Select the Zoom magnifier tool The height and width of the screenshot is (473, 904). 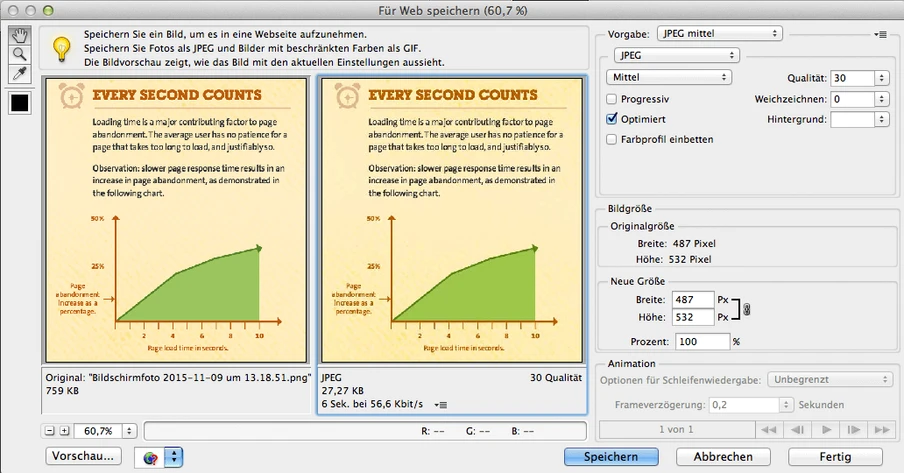20,55
